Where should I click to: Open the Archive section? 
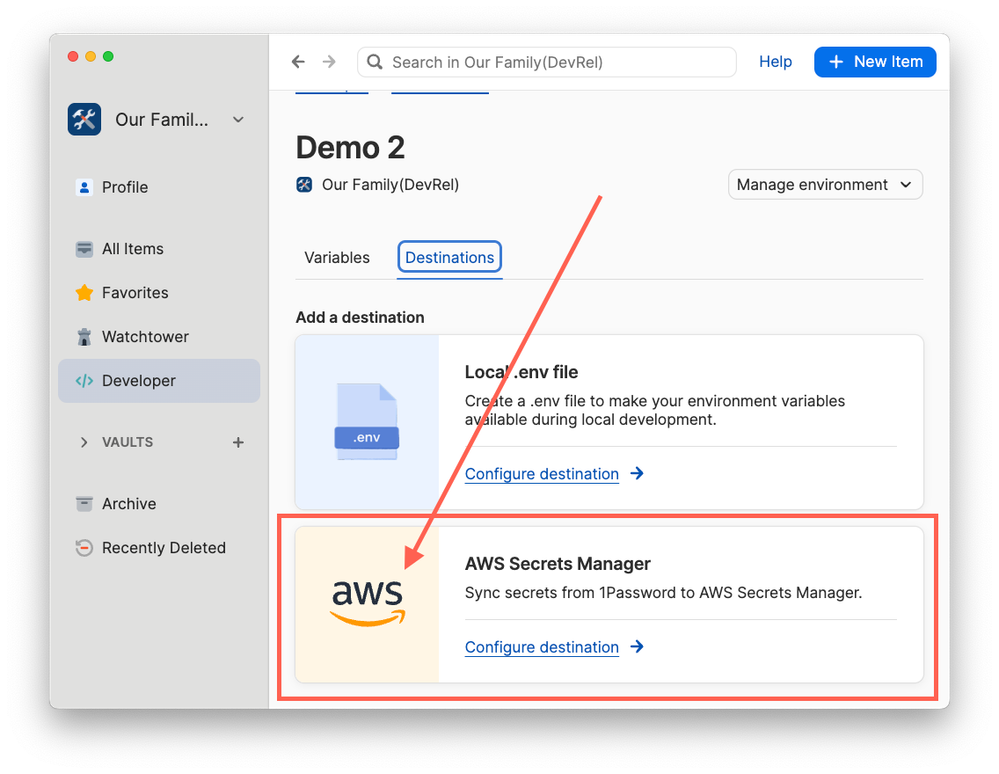128,504
